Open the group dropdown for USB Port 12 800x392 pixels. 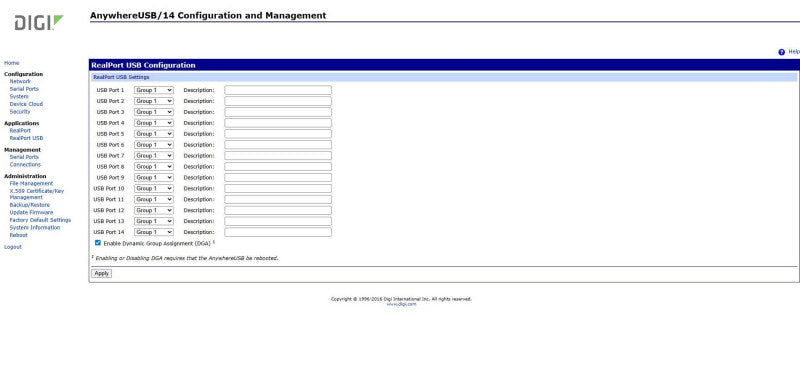[154, 210]
